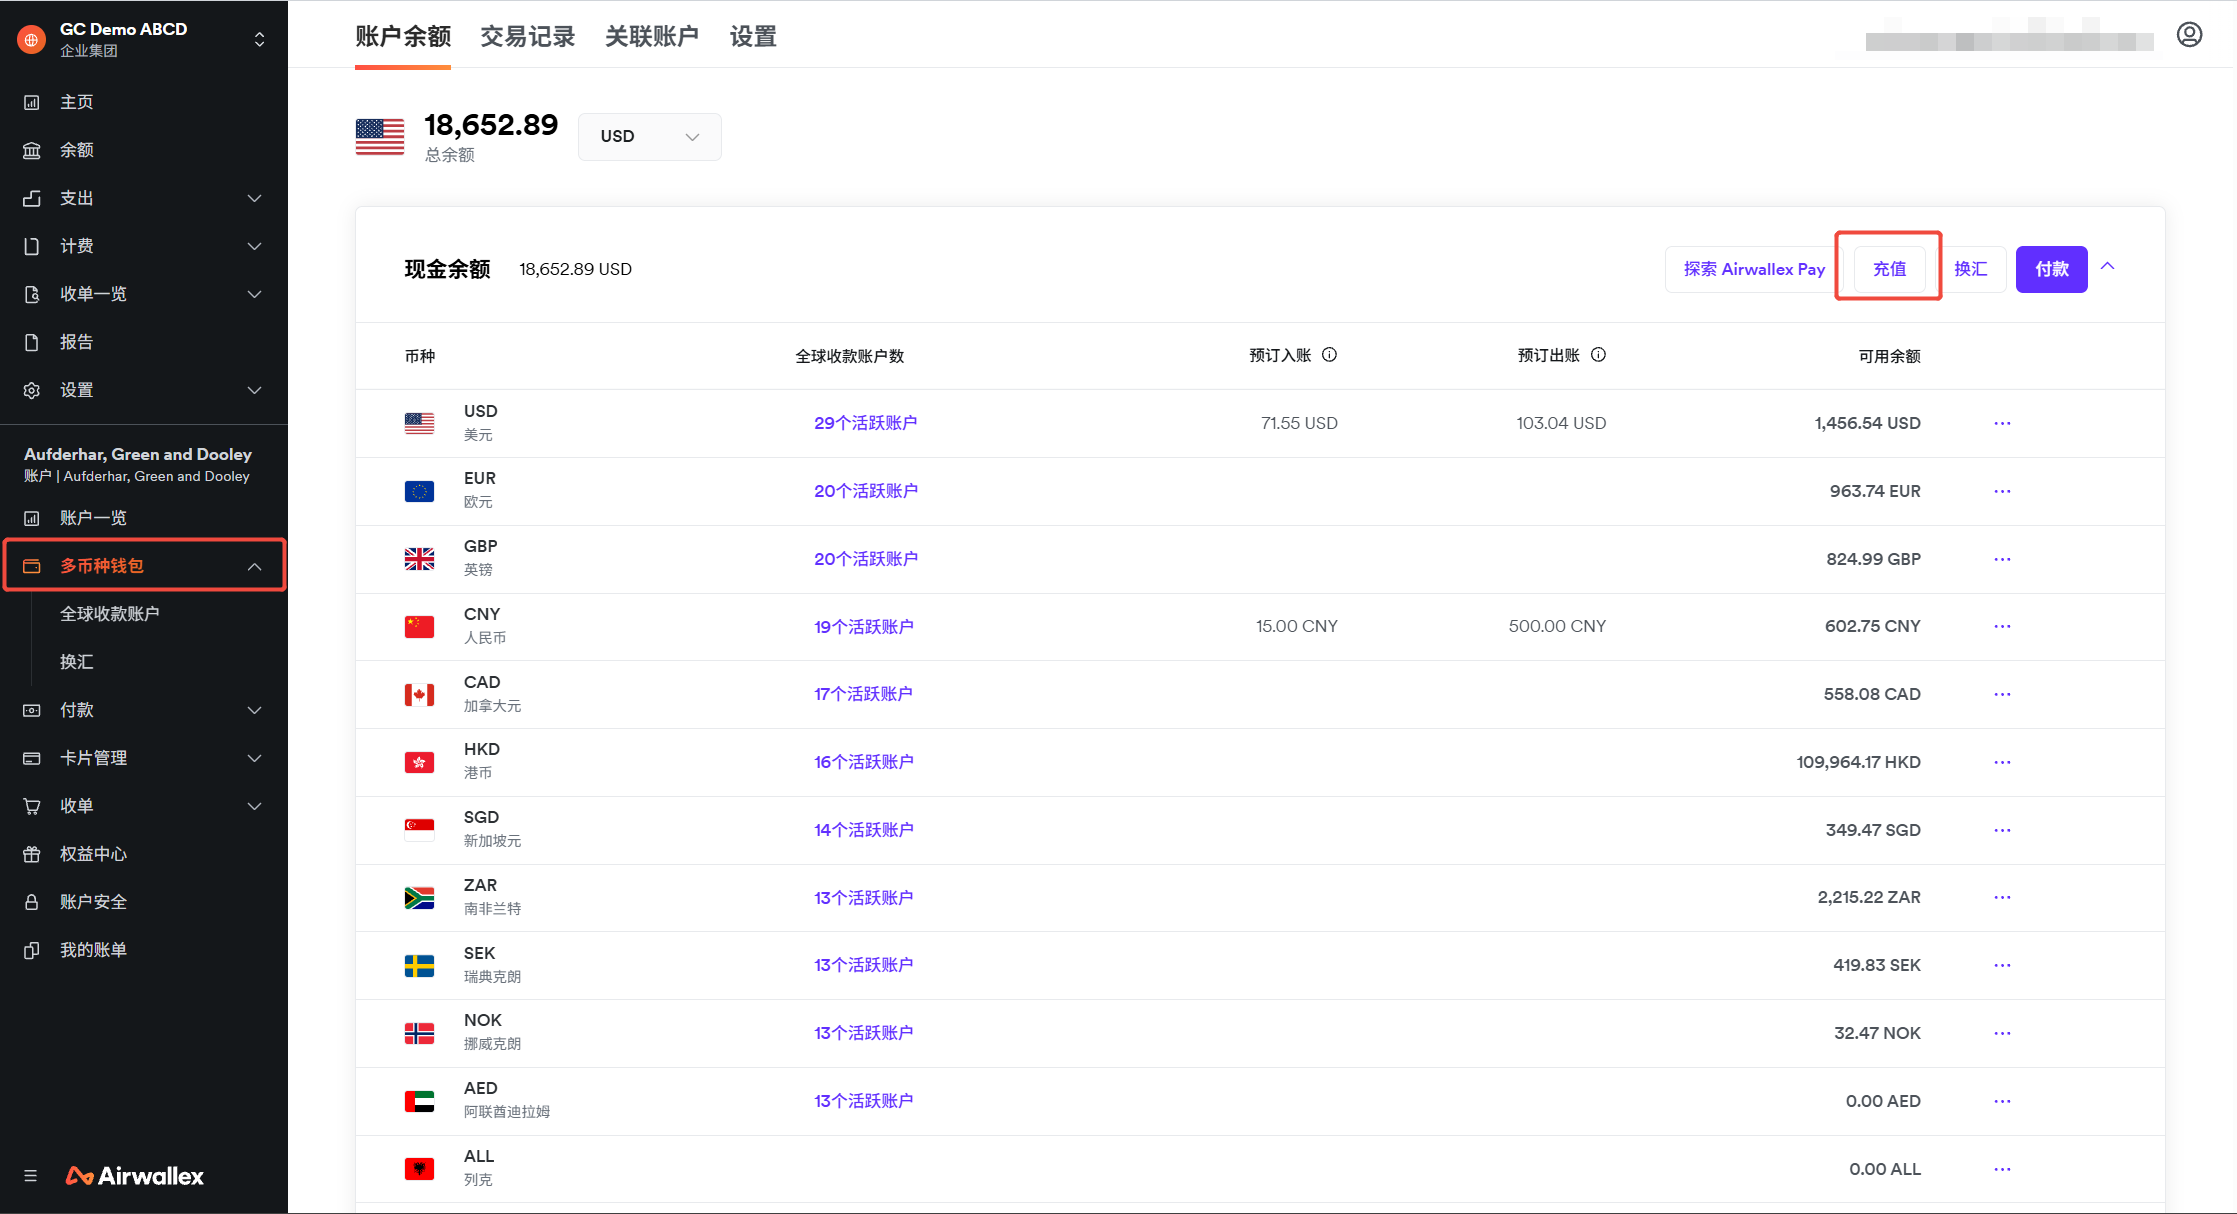This screenshot has height=1214, width=2237.
Task: Click the info icon beside 预订出账
Action: coord(1598,355)
